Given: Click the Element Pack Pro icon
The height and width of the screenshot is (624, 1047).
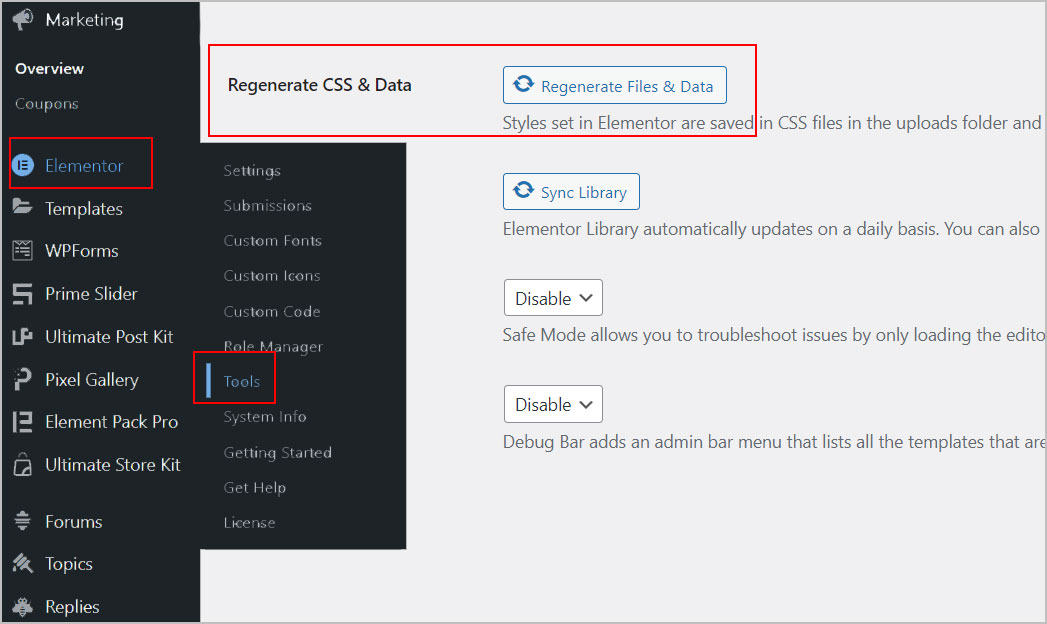Looking at the screenshot, I should tap(22, 422).
